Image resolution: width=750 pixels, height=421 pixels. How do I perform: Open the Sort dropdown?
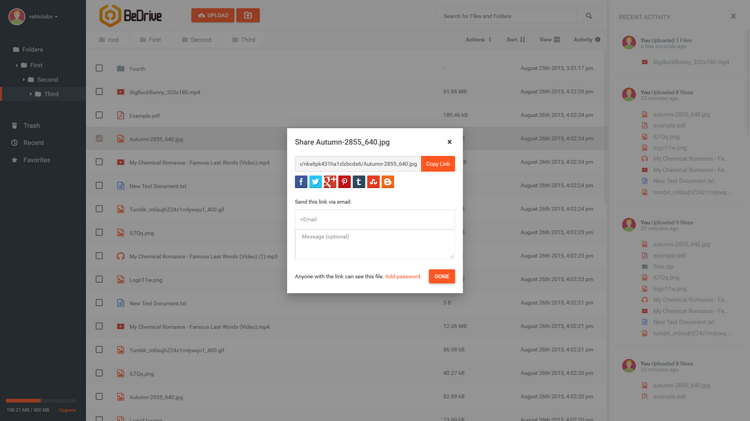[516, 40]
